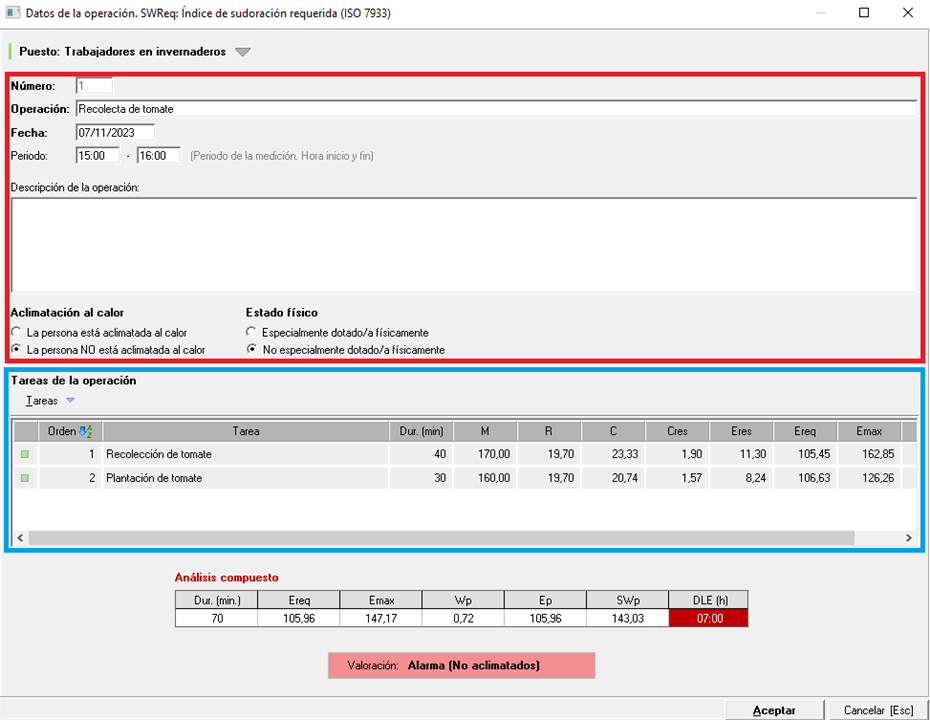
Task: Choose 'Especialmente dotado/a físicamente' option
Action: (251, 332)
